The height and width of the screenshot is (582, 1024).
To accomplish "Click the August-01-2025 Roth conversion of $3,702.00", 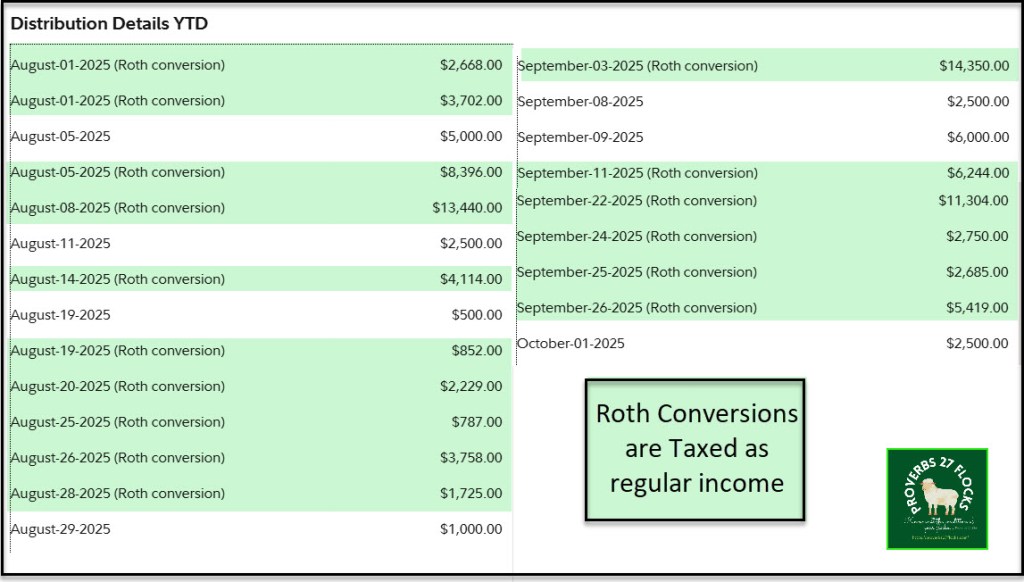I will (118, 100).
